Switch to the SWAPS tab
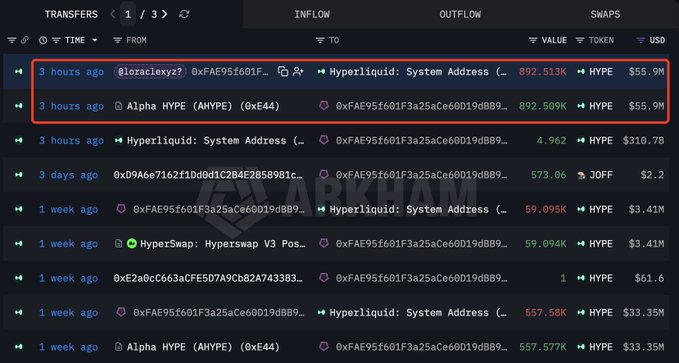679x363 pixels. (x=605, y=14)
